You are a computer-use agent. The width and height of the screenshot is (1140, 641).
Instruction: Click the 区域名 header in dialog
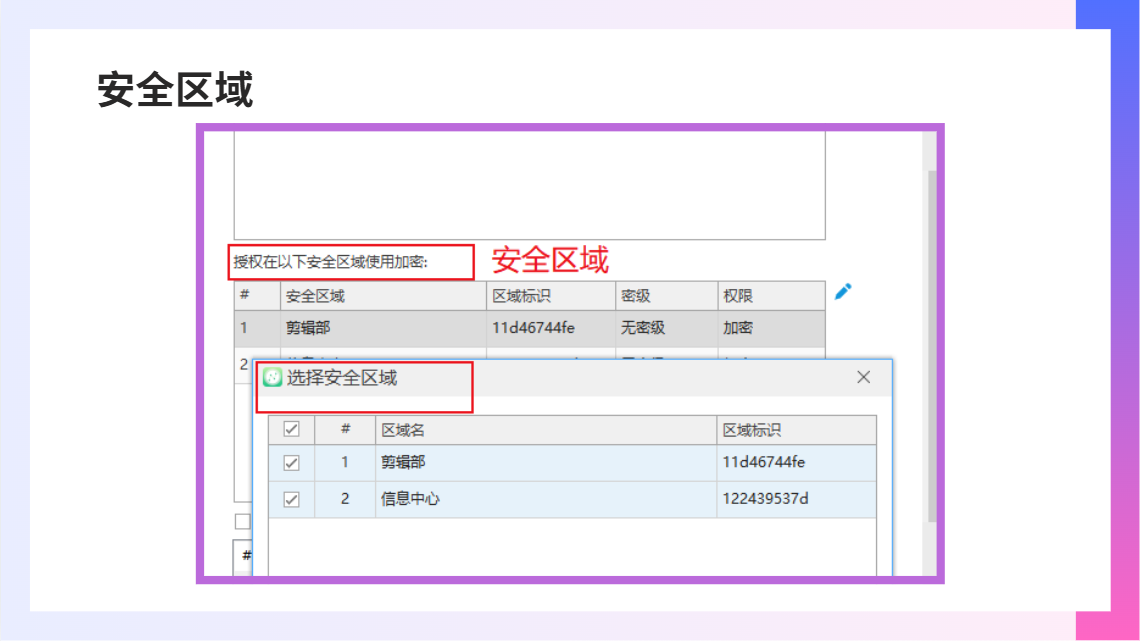click(546, 430)
